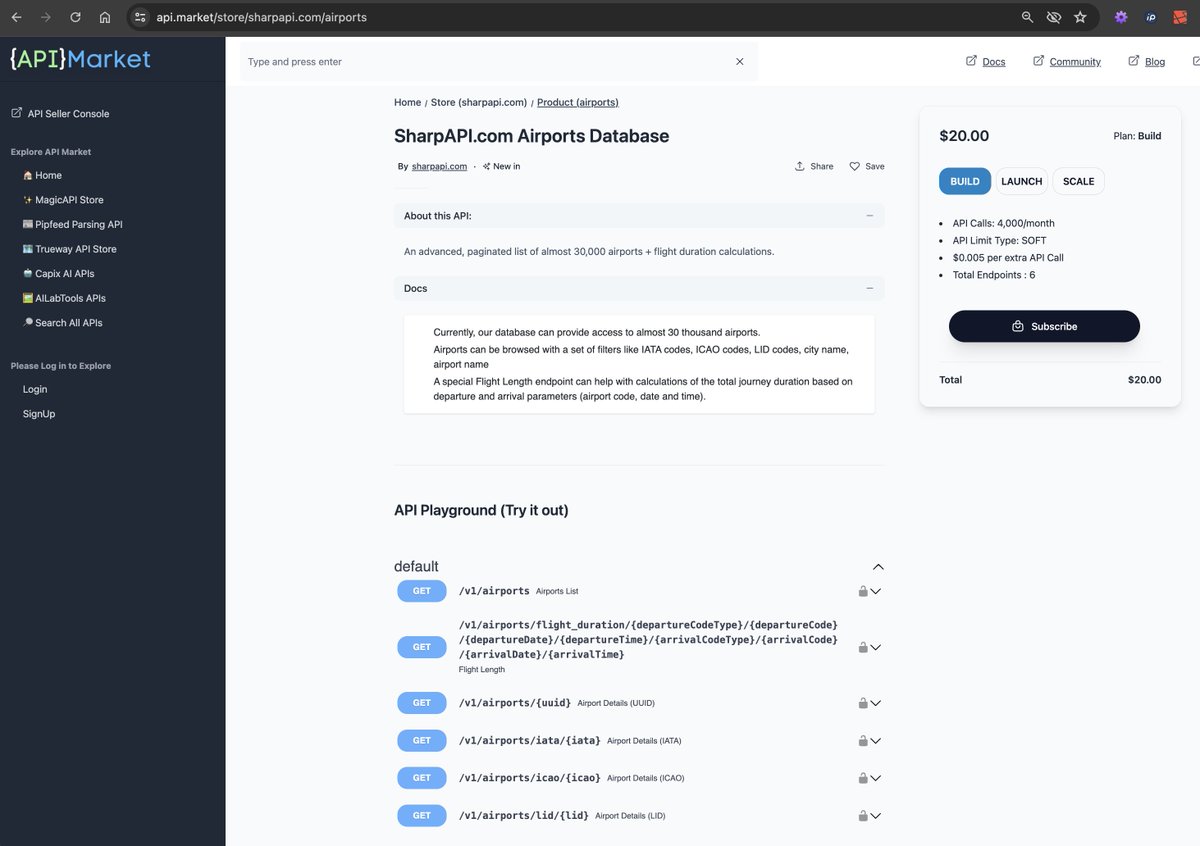Image resolution: width=1200 pixels, height=846 pixels.
Task: Click the external-link icon beside Community
Action: coord(1038,60)
